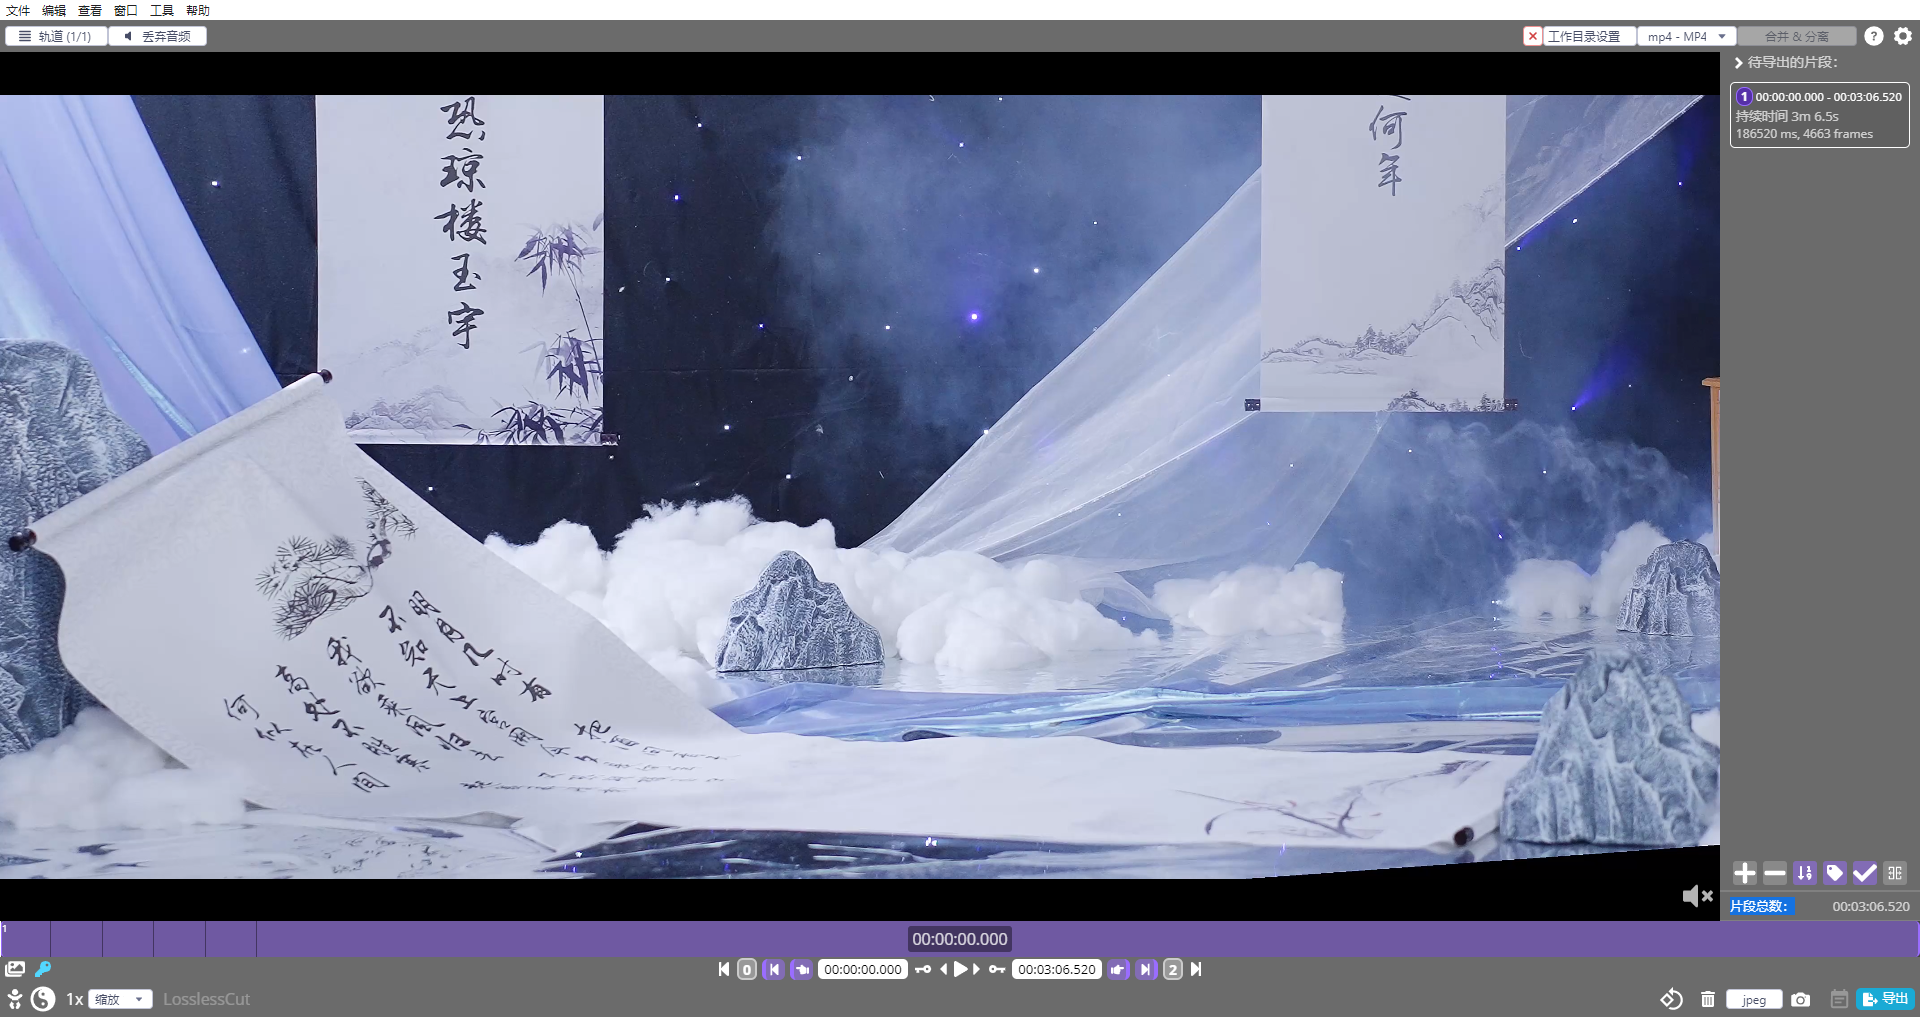Unmute video preview speaker icon
The image size is (1920, 1017).
(1697, 896)
